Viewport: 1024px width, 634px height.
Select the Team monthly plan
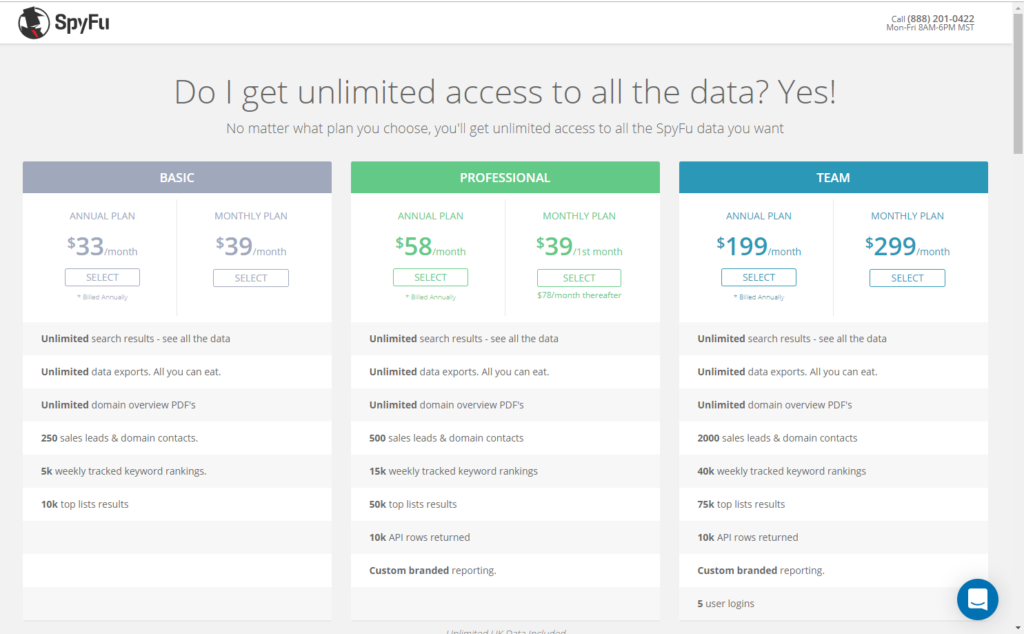point(907,278)
